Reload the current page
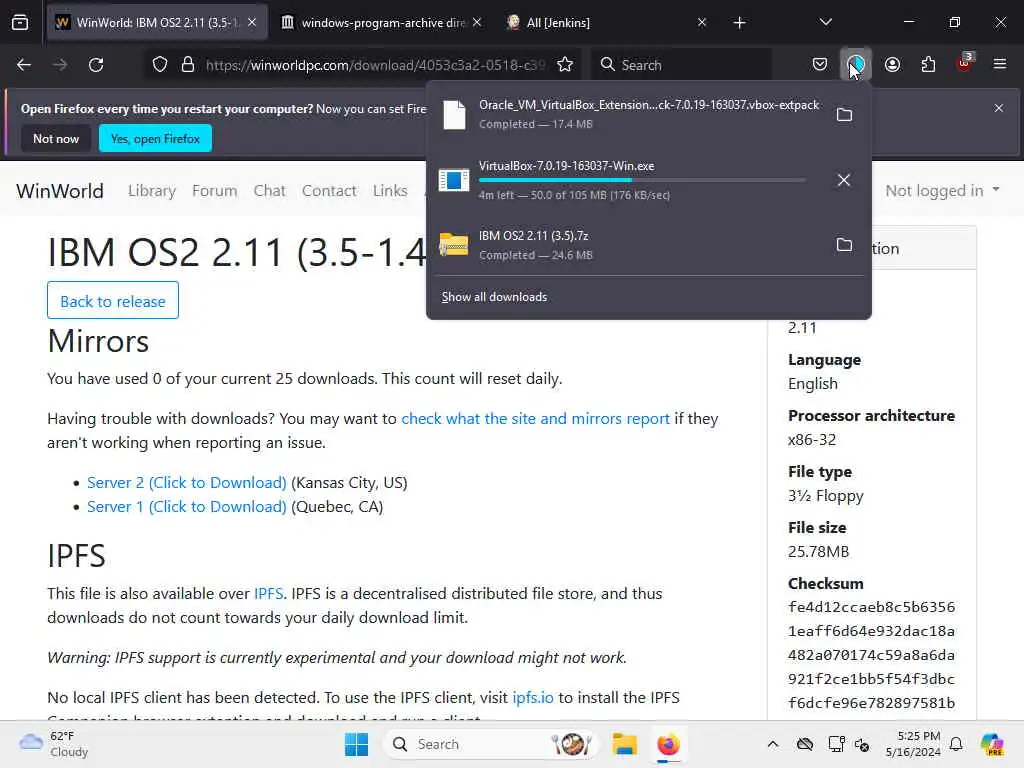The image size is (1024, 768). pos(96,65)
